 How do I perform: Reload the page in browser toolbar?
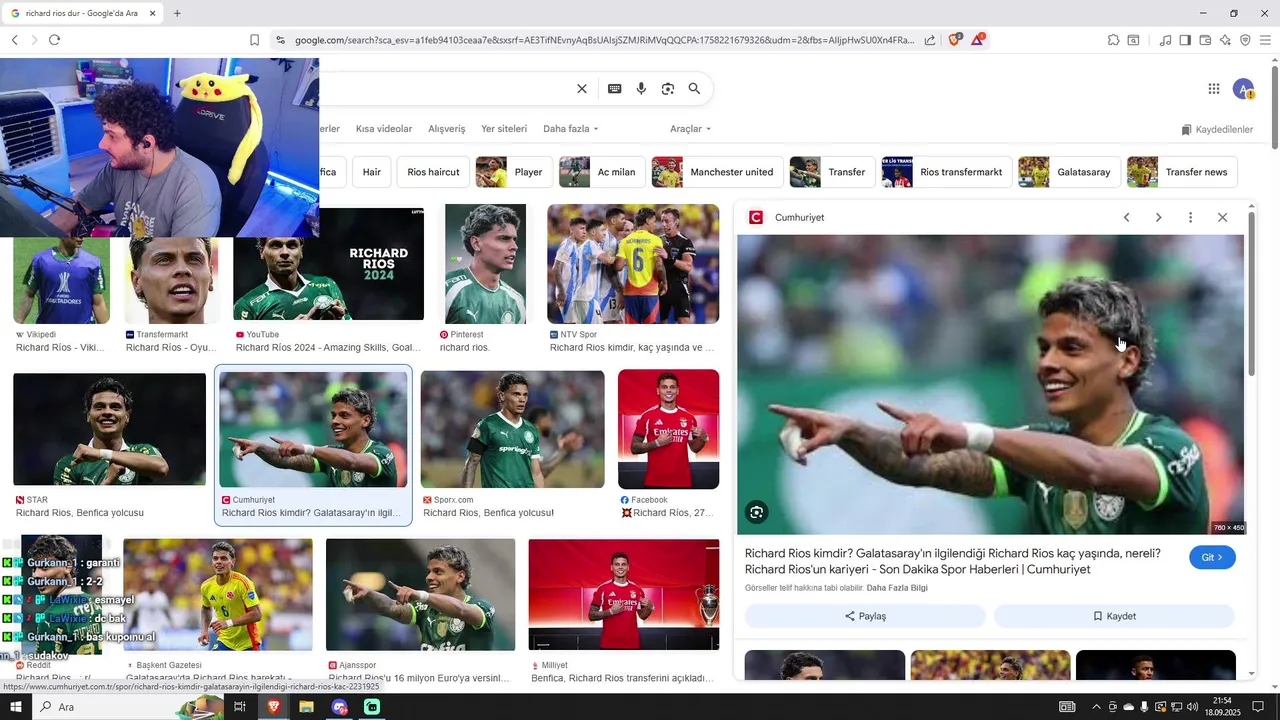(x=54, y=40)
